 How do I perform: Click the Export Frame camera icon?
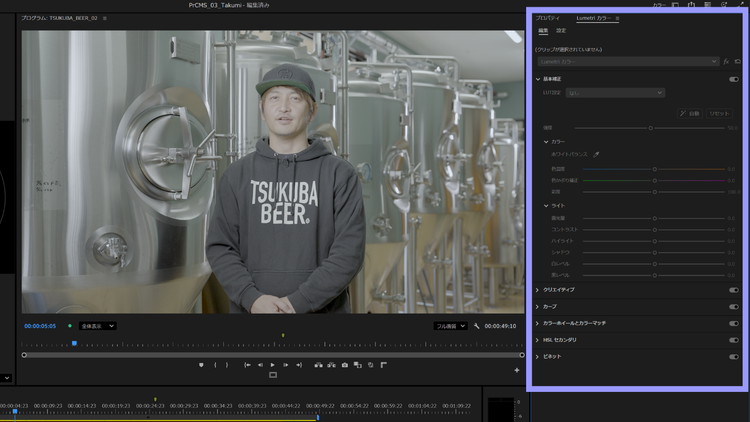pyautogui.click(x=345, y=365)
